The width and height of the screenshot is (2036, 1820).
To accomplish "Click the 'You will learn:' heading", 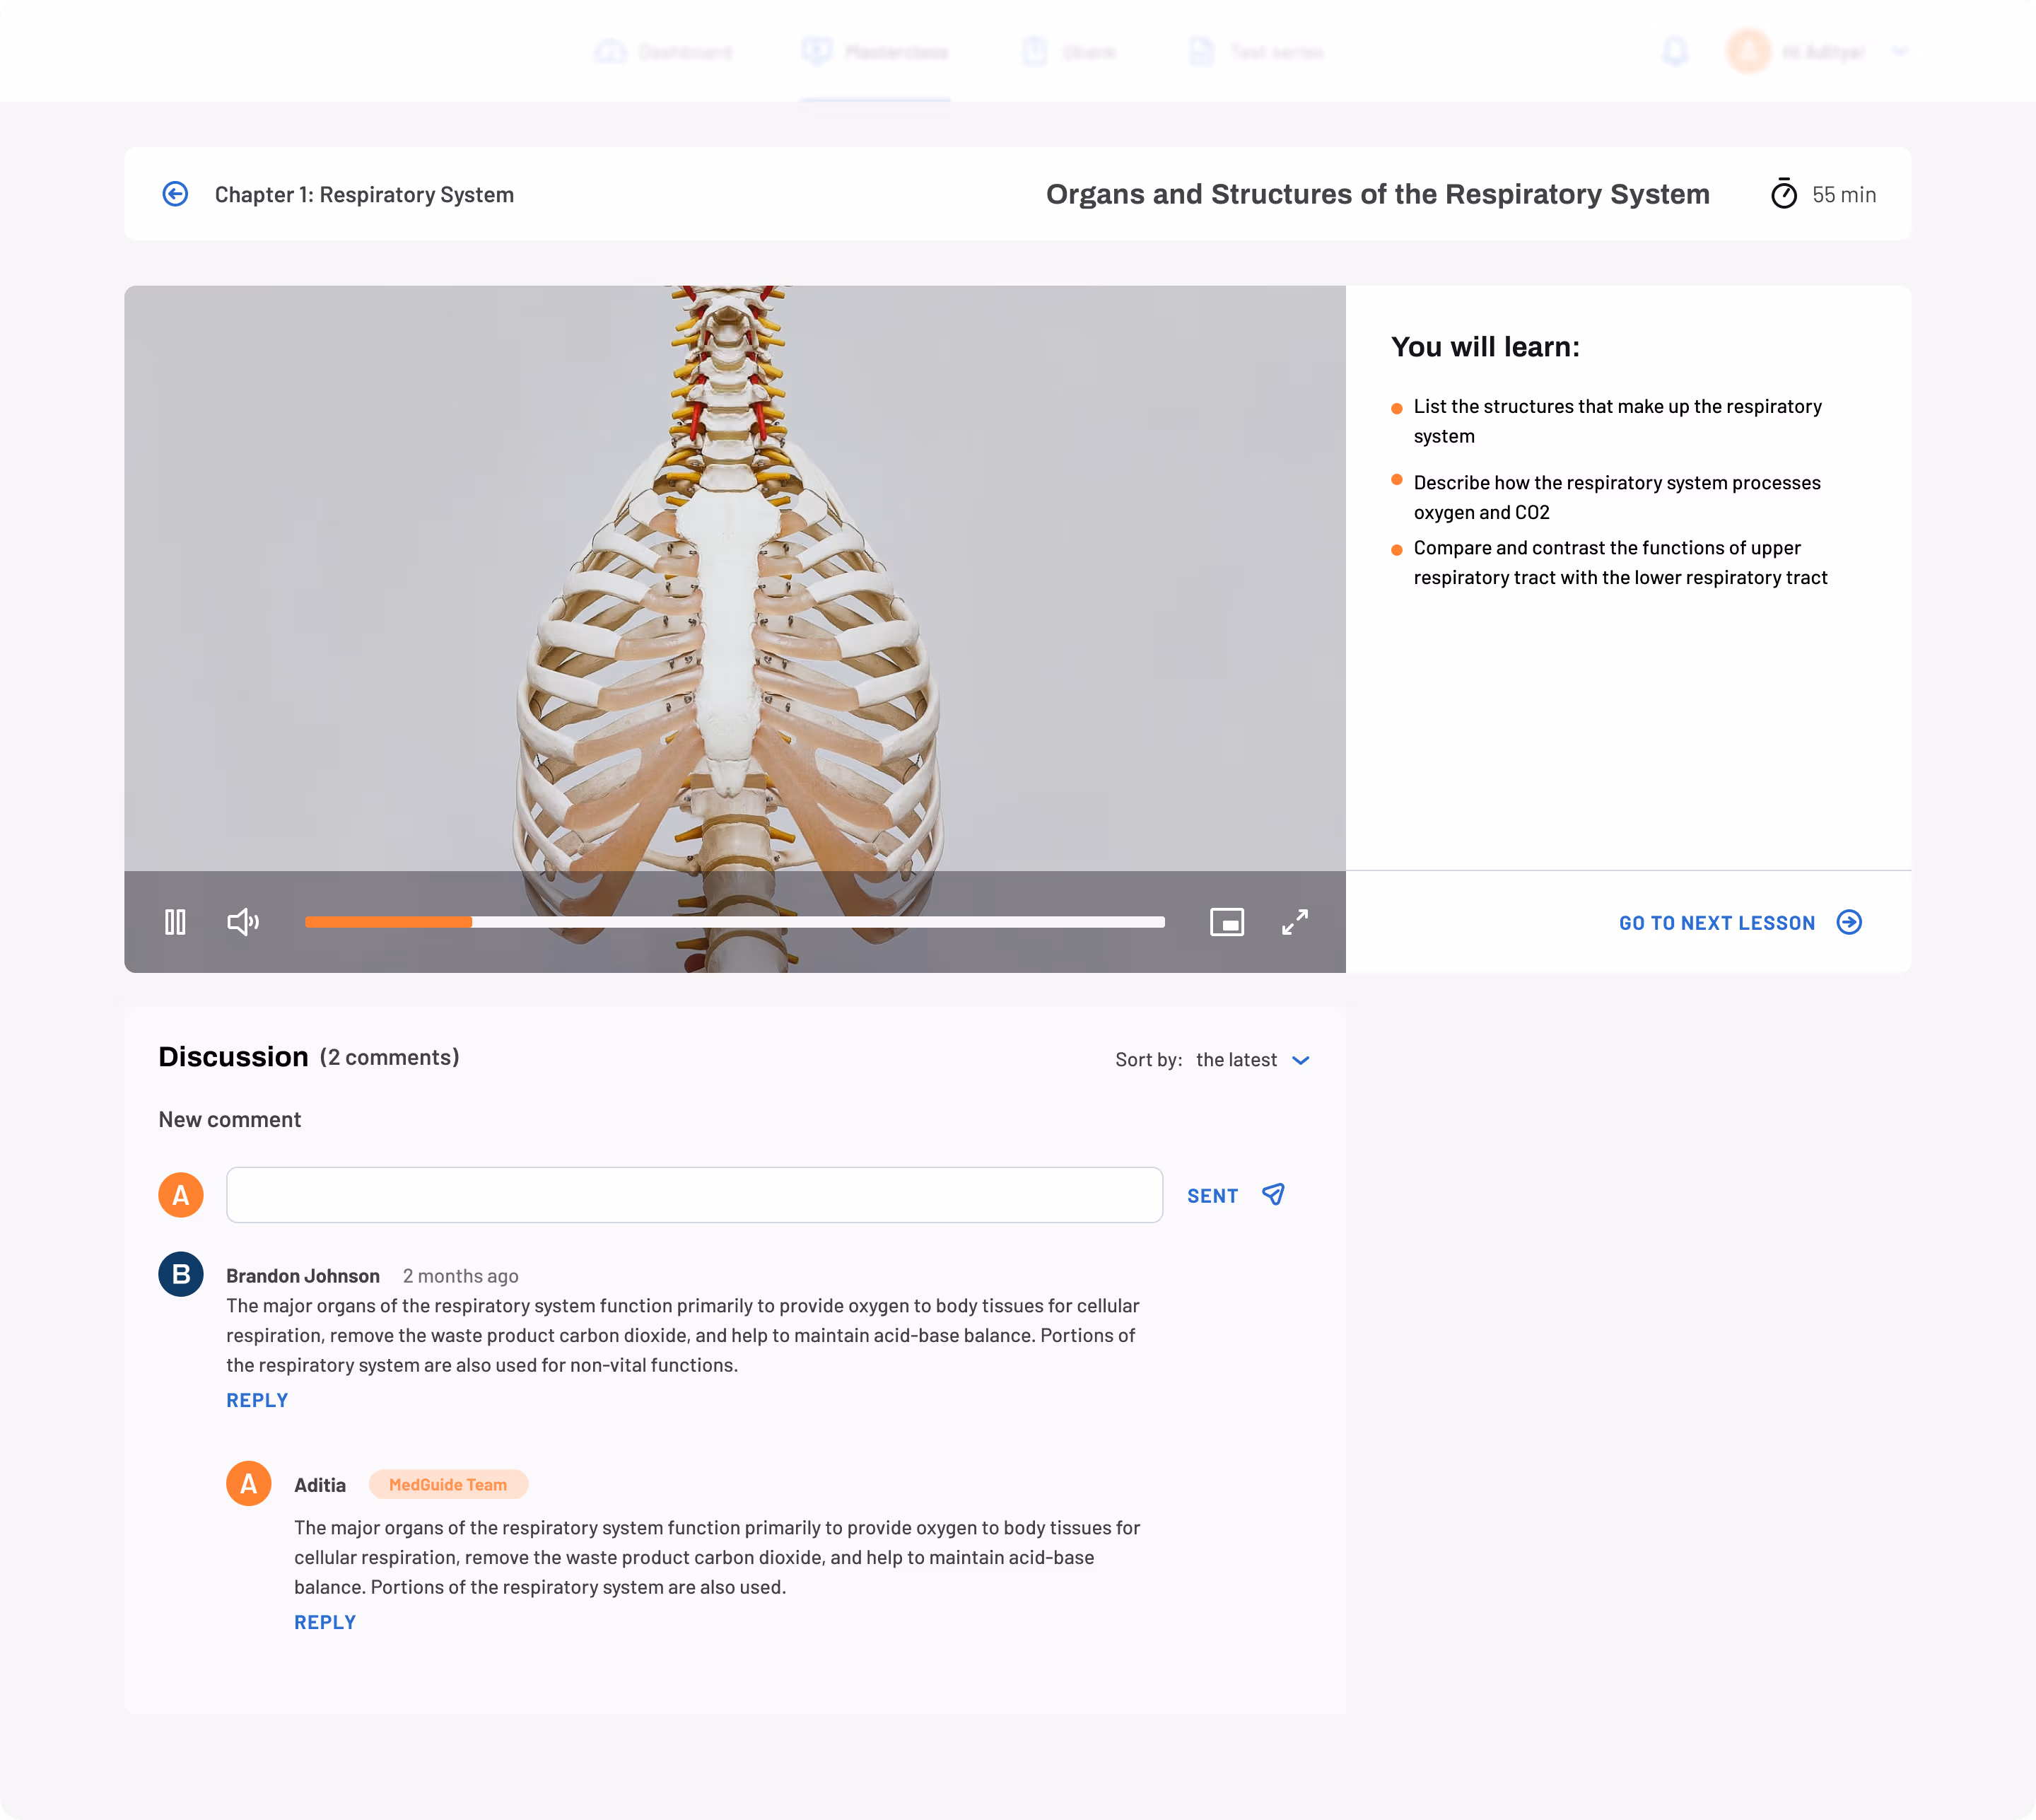I will (1485, 347).
